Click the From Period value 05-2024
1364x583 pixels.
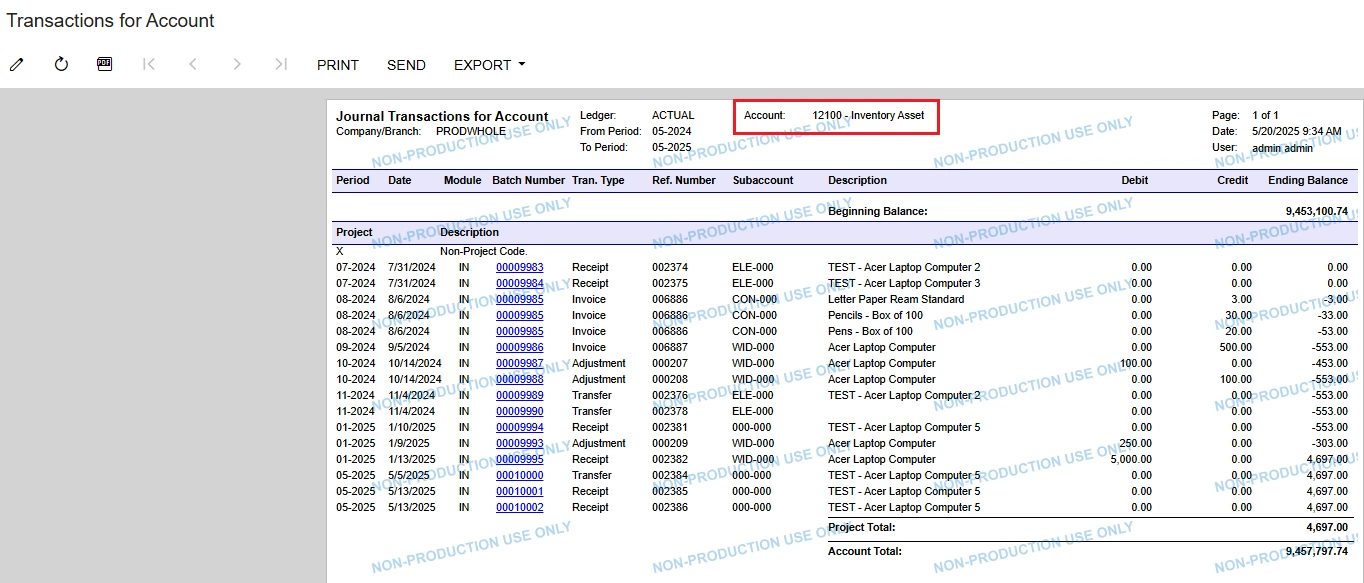coord(672,131)
